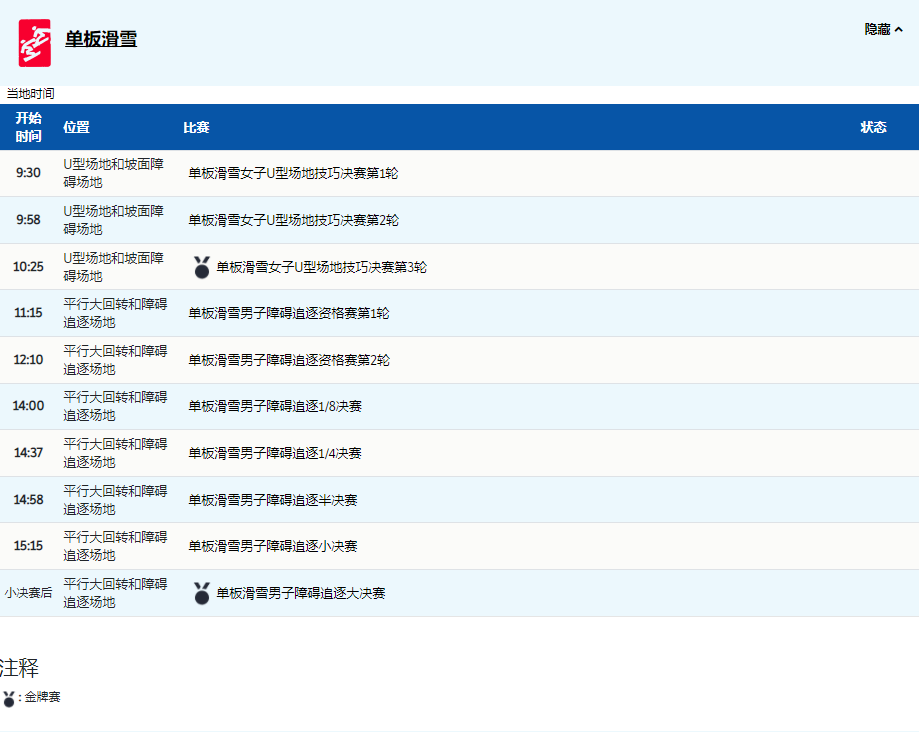Image resolution: width=919 pixels, height=732 pixels.
Task: Open 单板滑雪男子障碍追逐资格赛第2轮 event
Action: (x=289, y=360)
